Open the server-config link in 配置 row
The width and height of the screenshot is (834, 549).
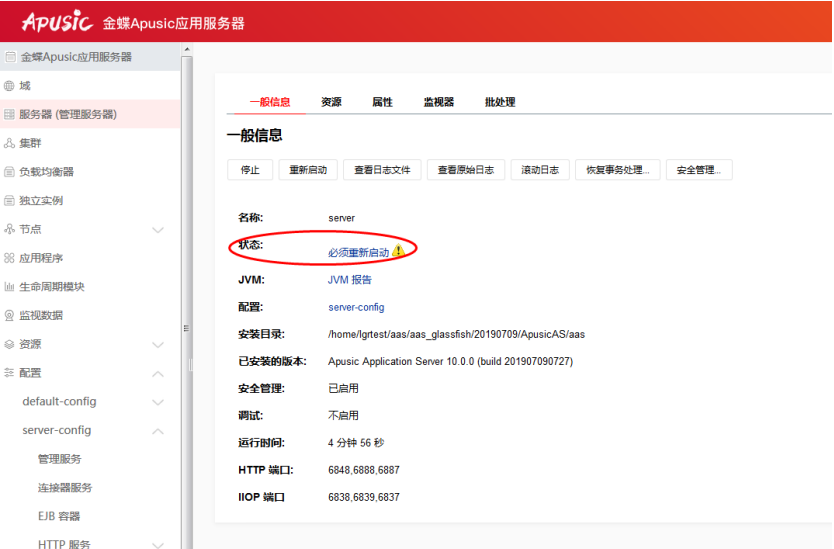coord(356,307)
